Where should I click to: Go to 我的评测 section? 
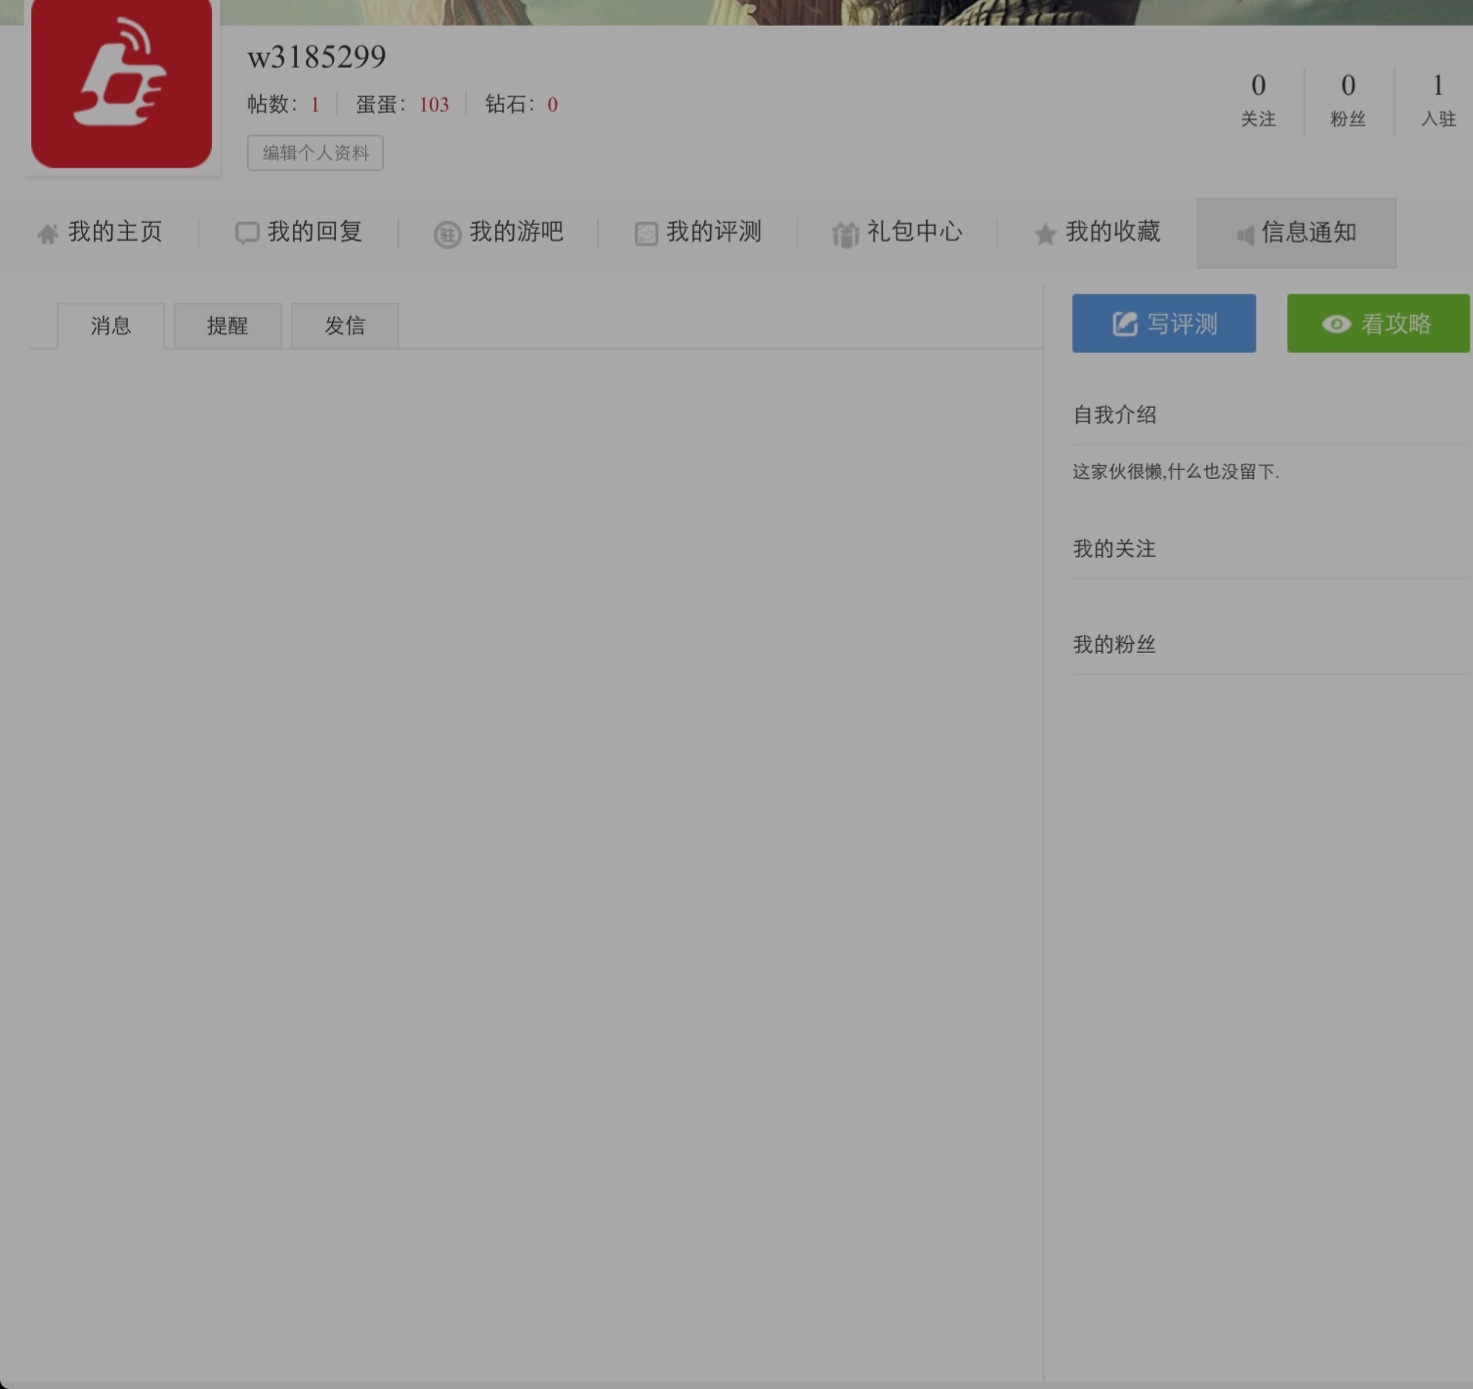[699, 233]
